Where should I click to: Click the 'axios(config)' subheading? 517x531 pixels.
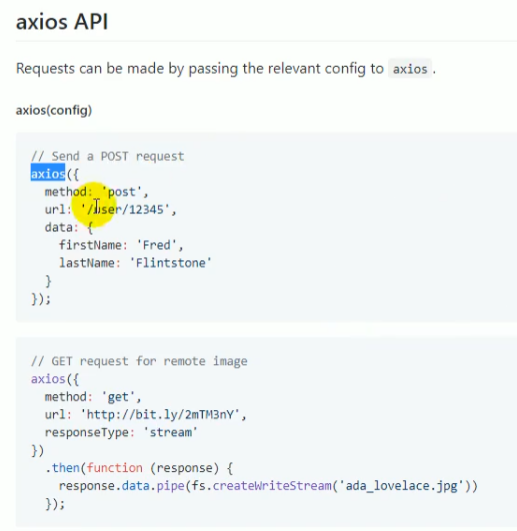(x=54, y=110)
